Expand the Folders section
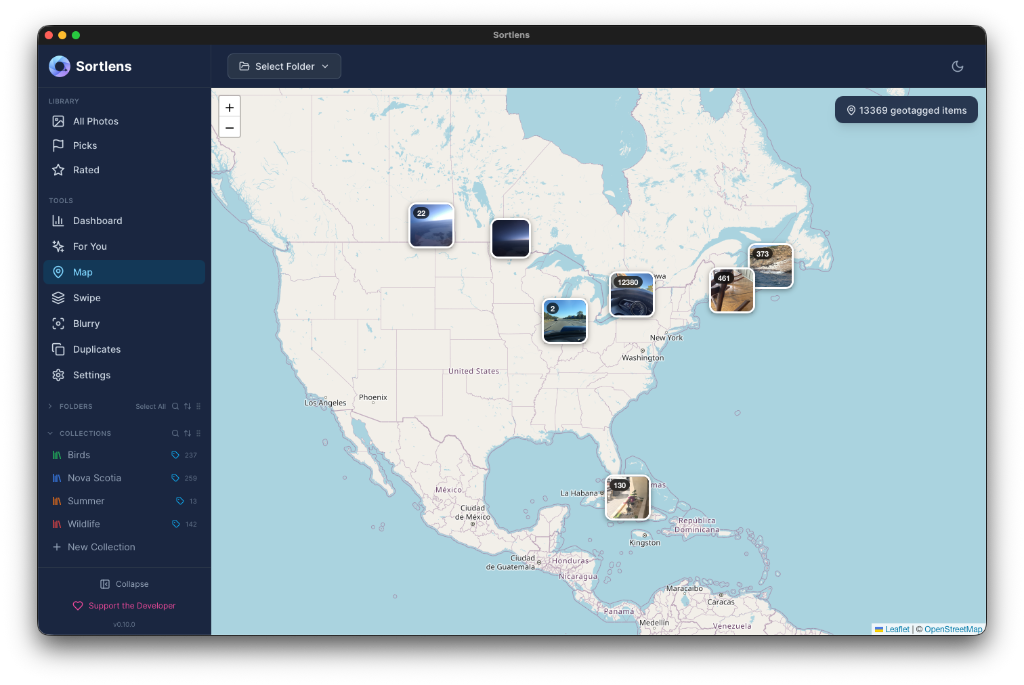The width and height of the screenshot is (1024, 685). point(50,406)
